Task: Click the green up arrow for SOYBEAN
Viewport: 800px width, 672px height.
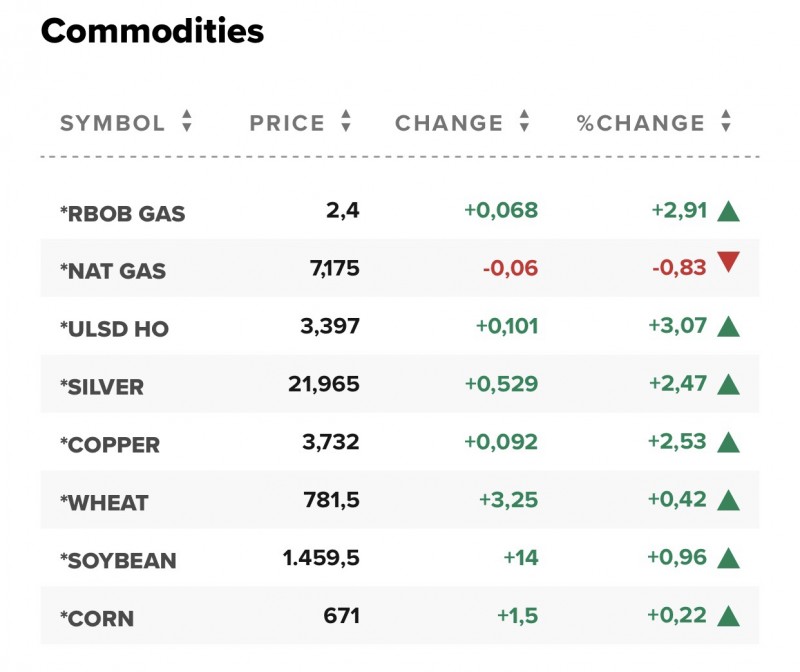Action: (x=728, y=558)
